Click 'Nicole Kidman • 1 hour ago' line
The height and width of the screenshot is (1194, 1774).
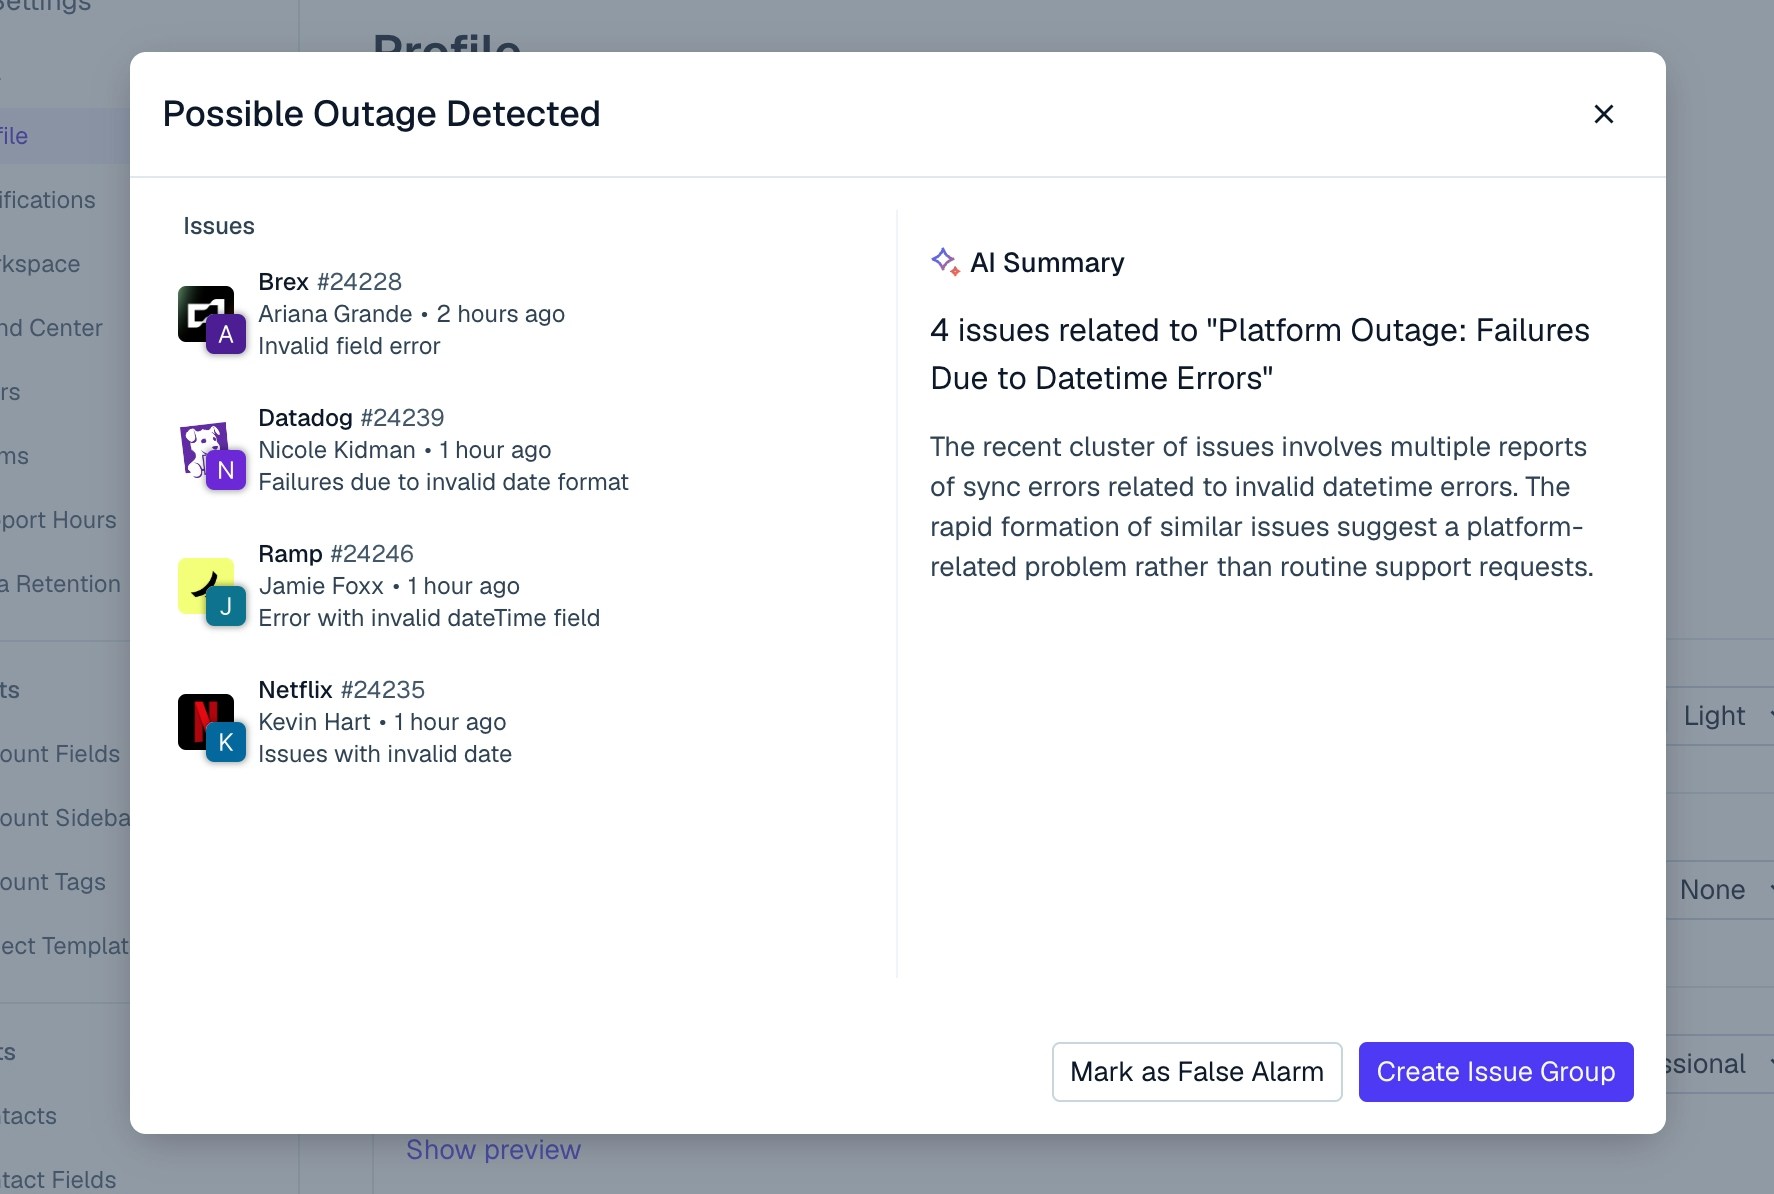pyautogui.click(x=405, y=450)
